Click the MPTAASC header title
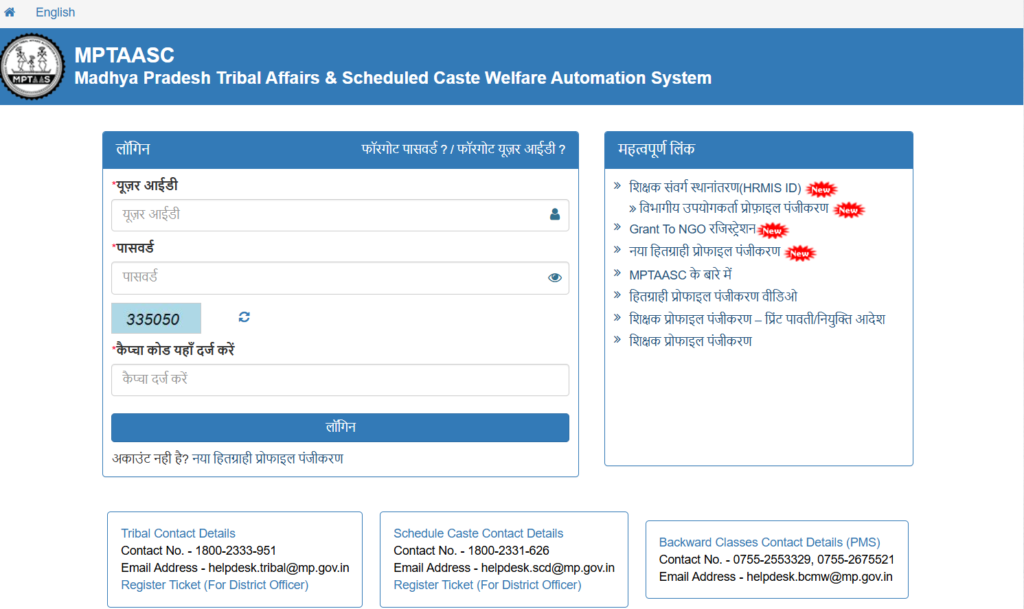The image size is (1024, 609). point(124,55)
